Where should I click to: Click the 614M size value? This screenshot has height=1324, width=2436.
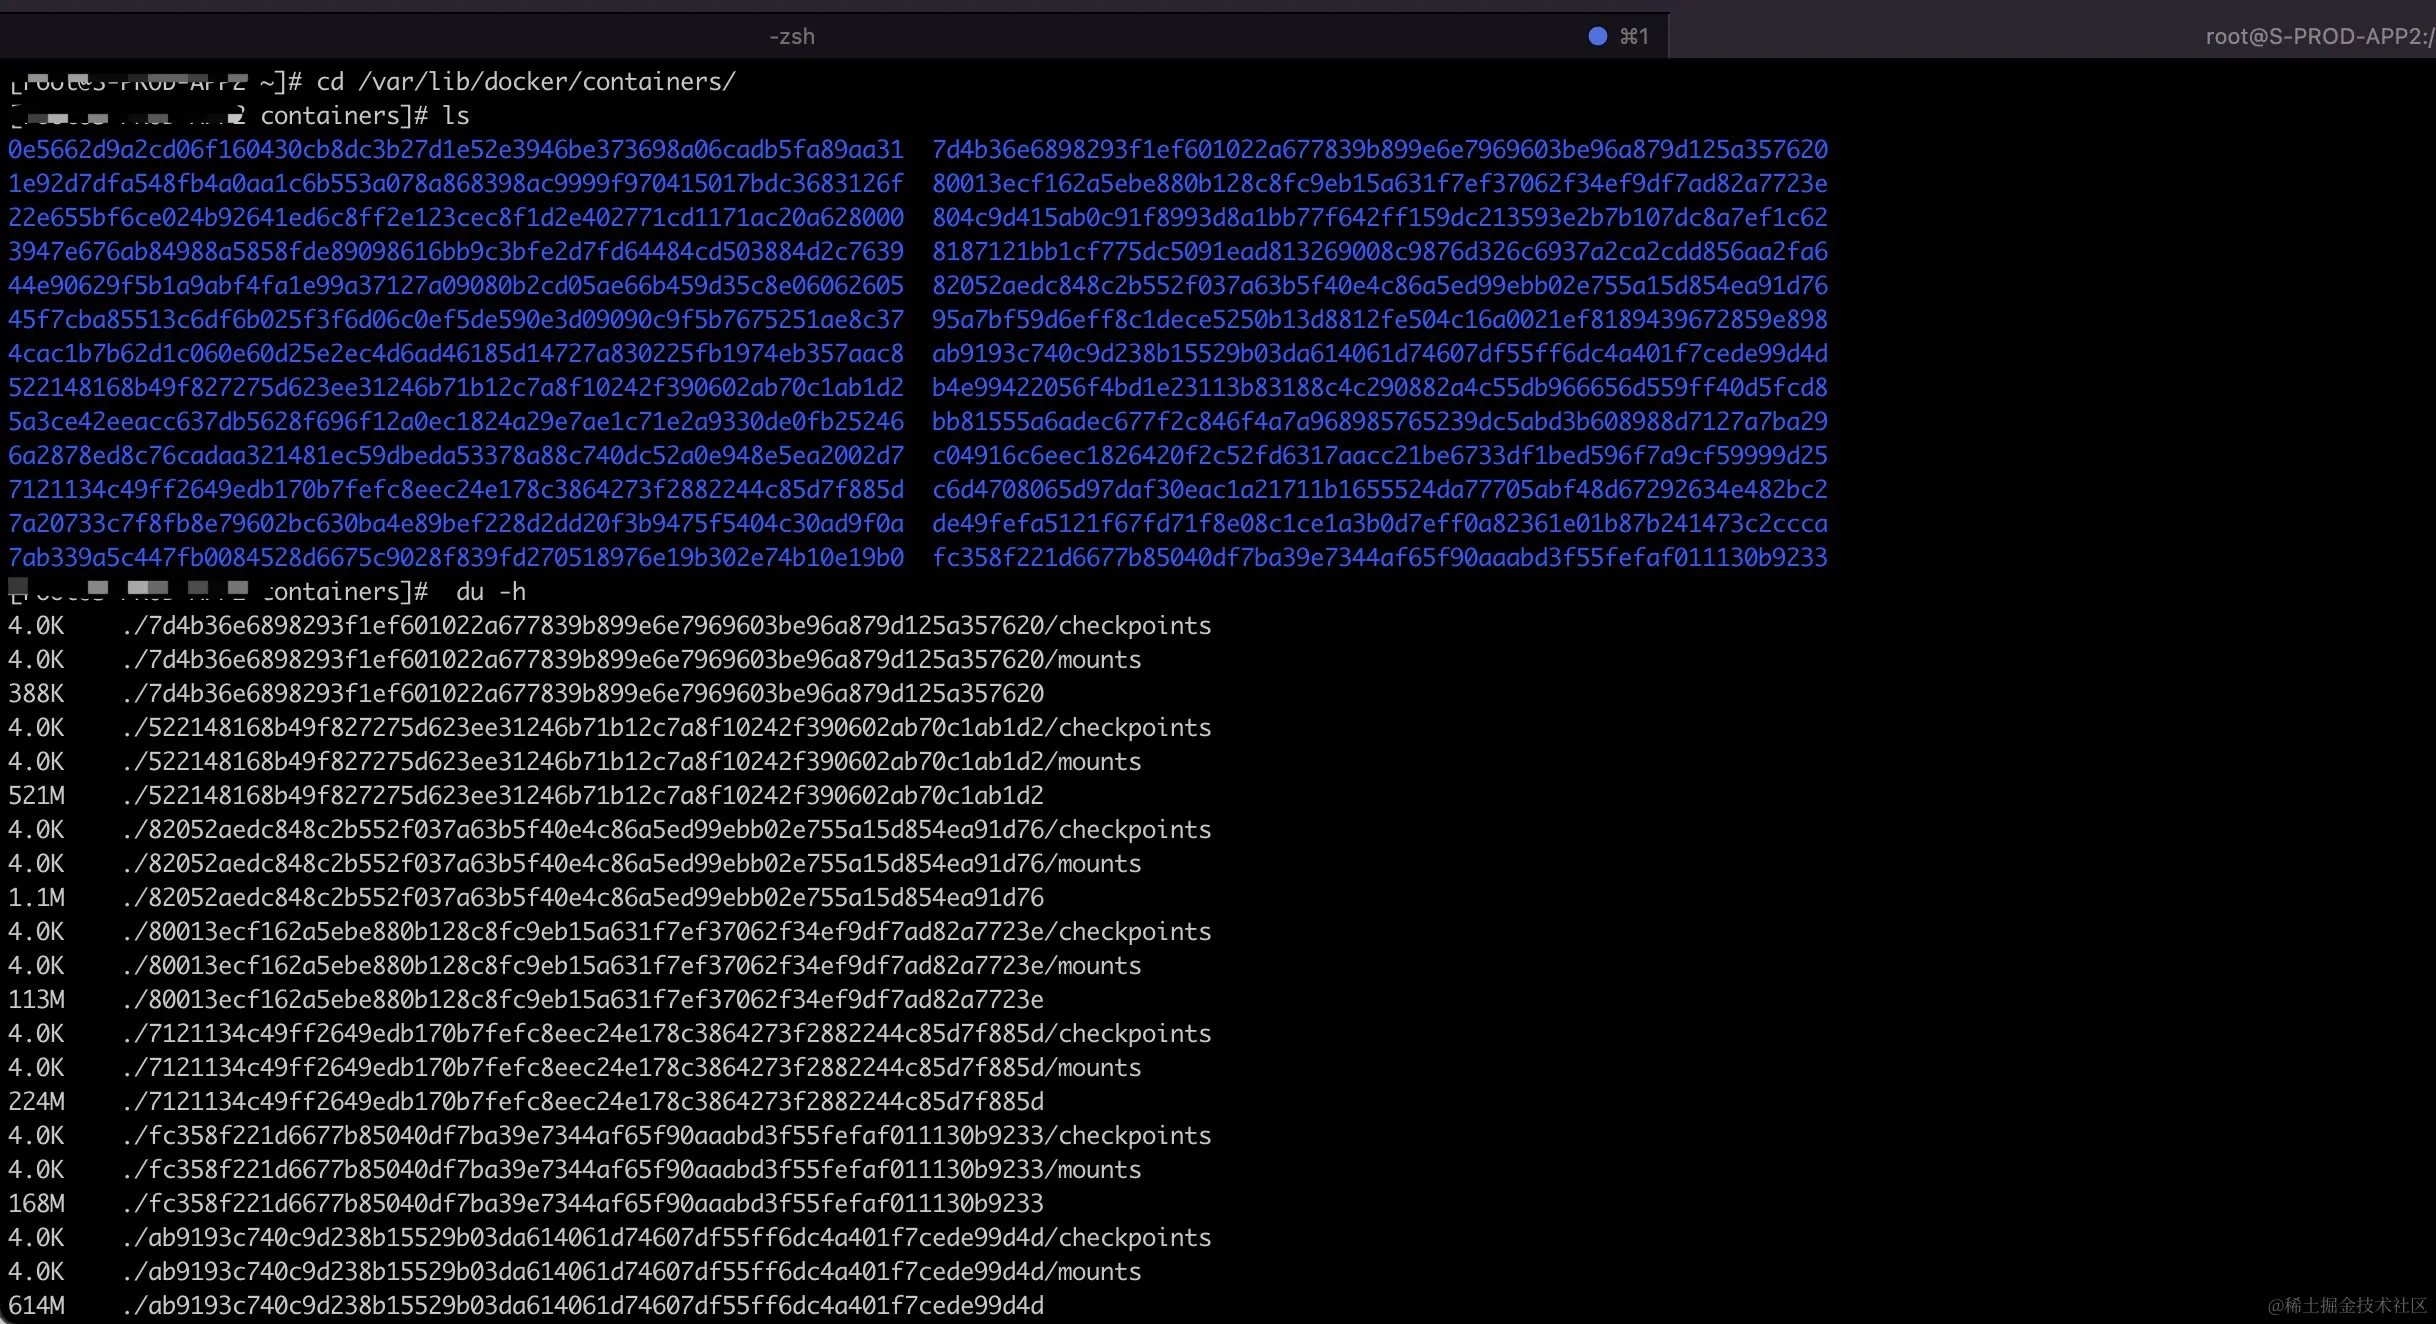[x=36, y=1306]
